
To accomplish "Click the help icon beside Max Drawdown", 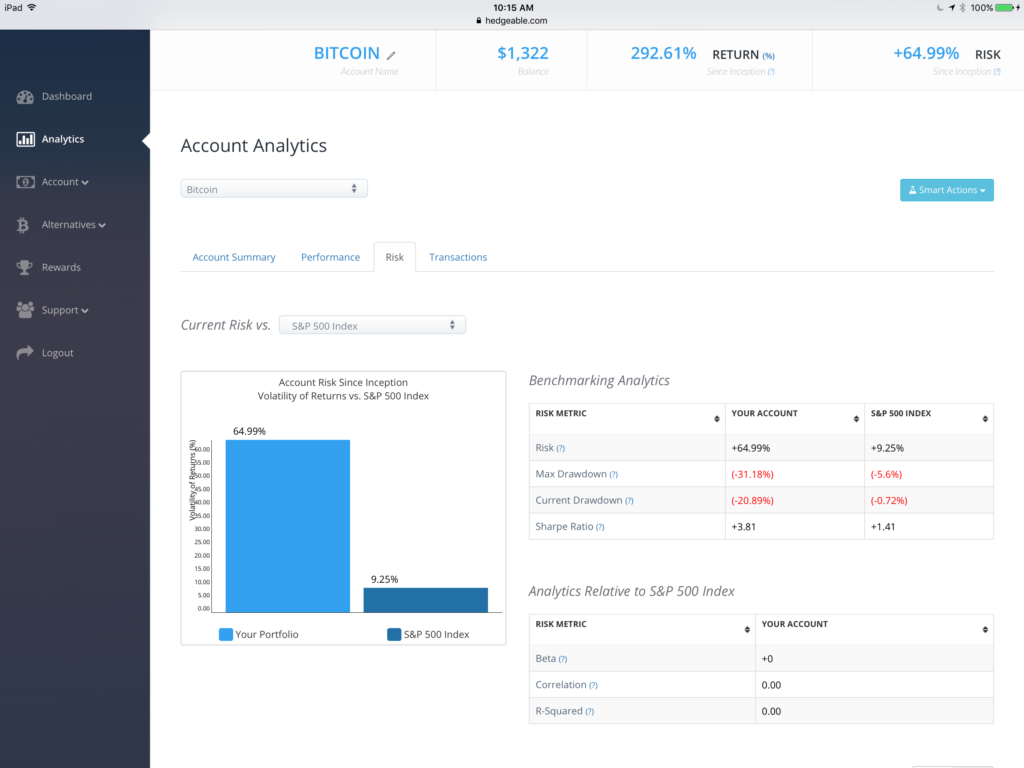I will [613, 475].
